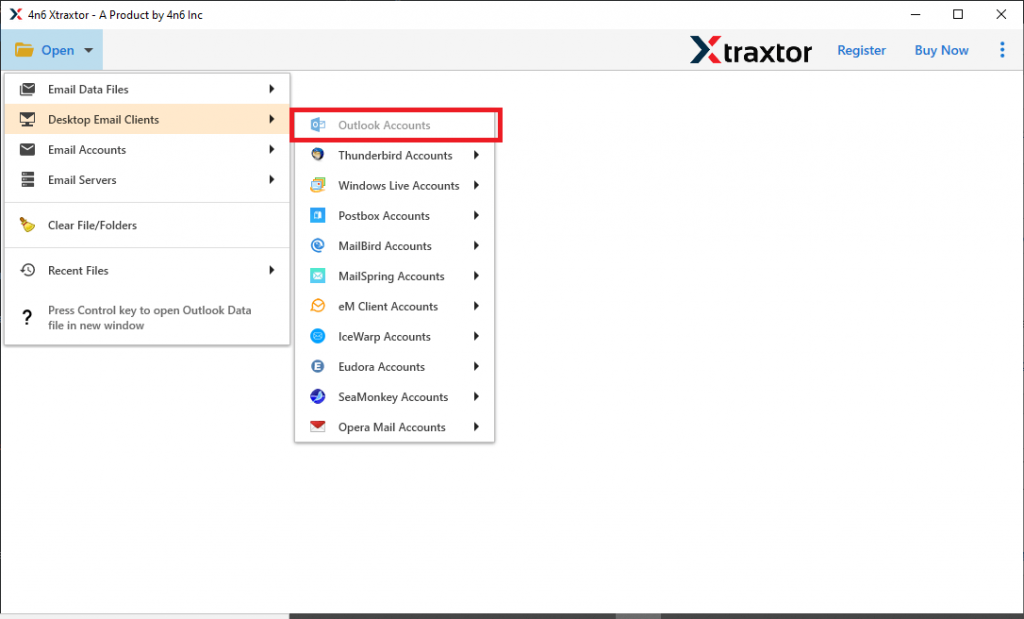The width and height of the screenshot is (1024, 619).
Task: Click the Eudora icon
Action: [x=317, y=366]
